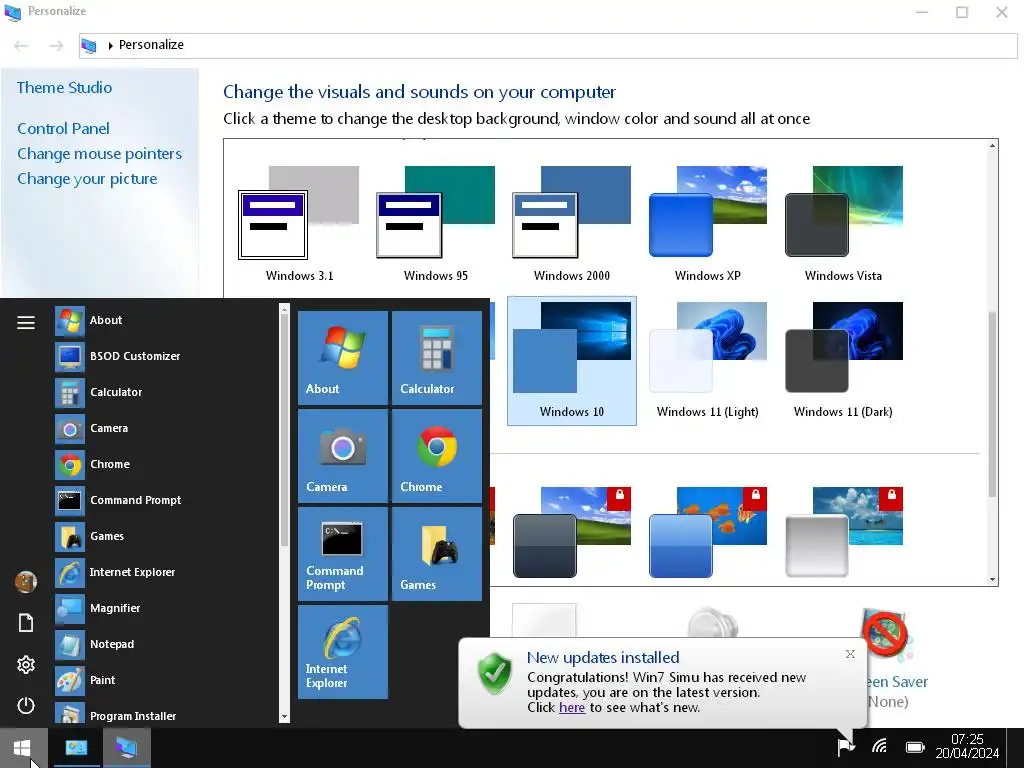Expand the start menu hamburger button
The height and width of the screenshot is (768, 1024).
pyautogui.click(x=25, y=322)
